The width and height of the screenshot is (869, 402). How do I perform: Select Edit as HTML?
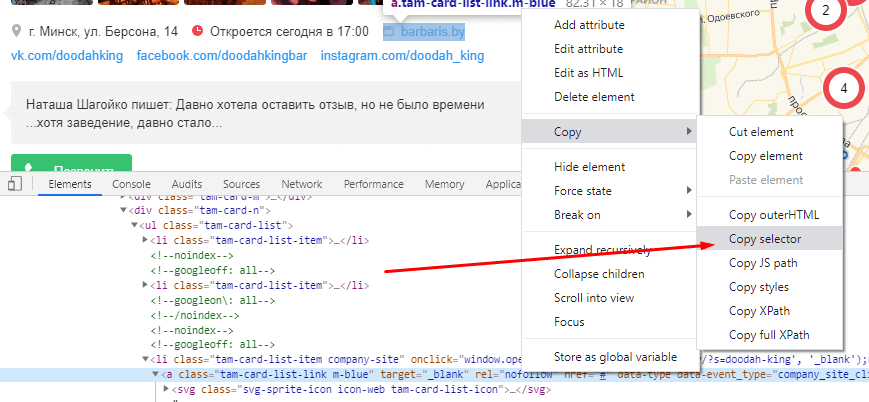tap(611, 73)
